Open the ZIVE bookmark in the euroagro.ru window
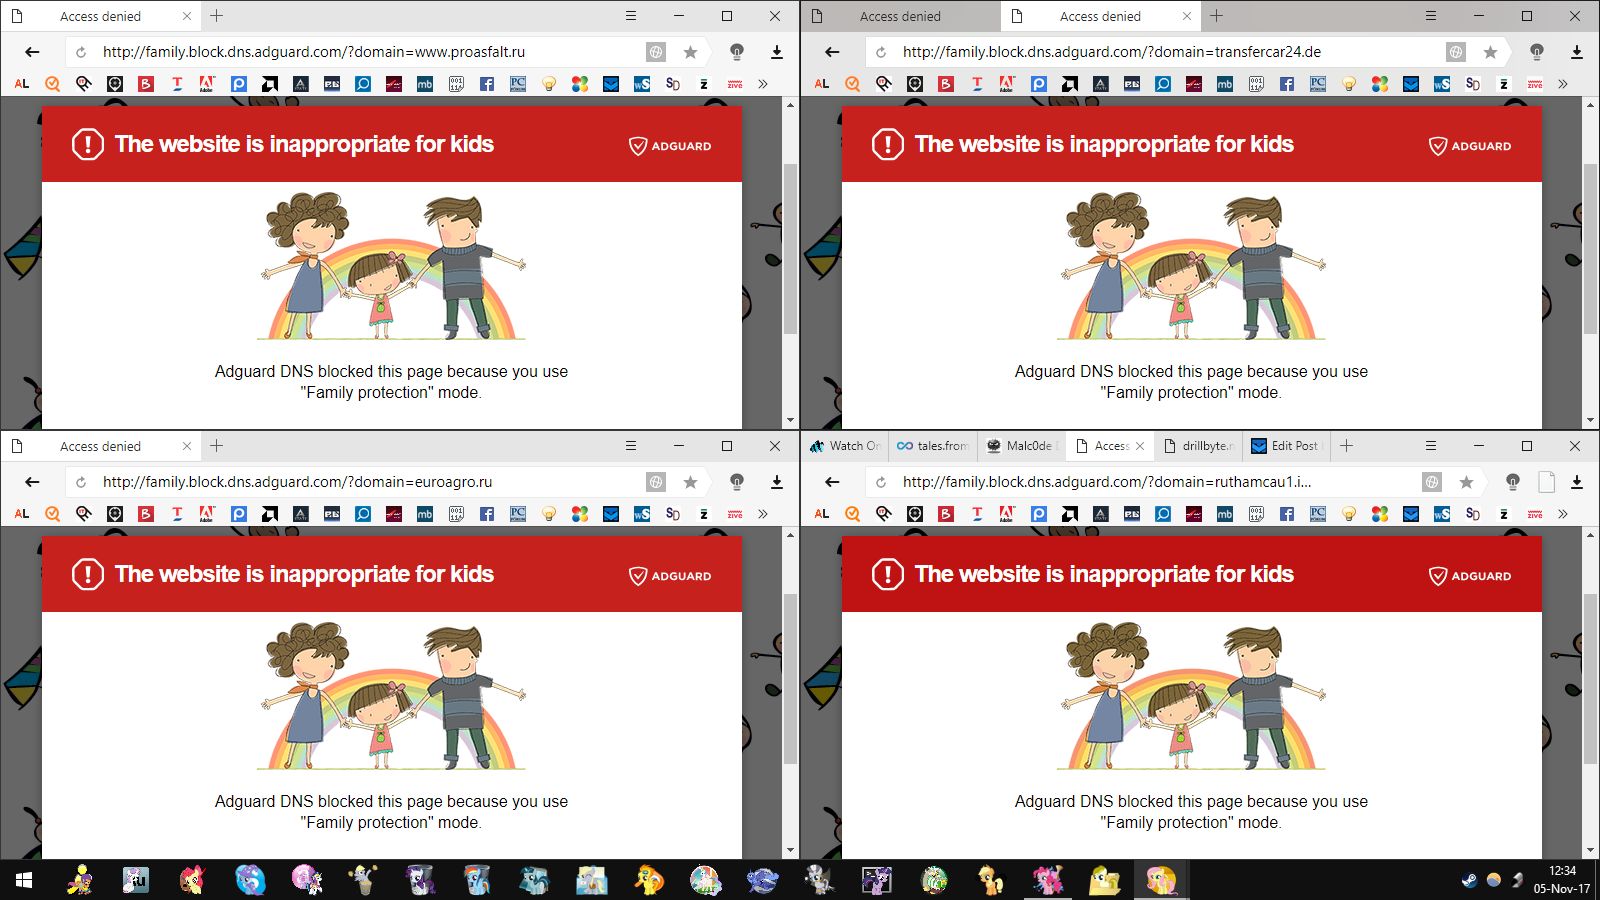The image size is (1600, 900). tap(735, 514)
